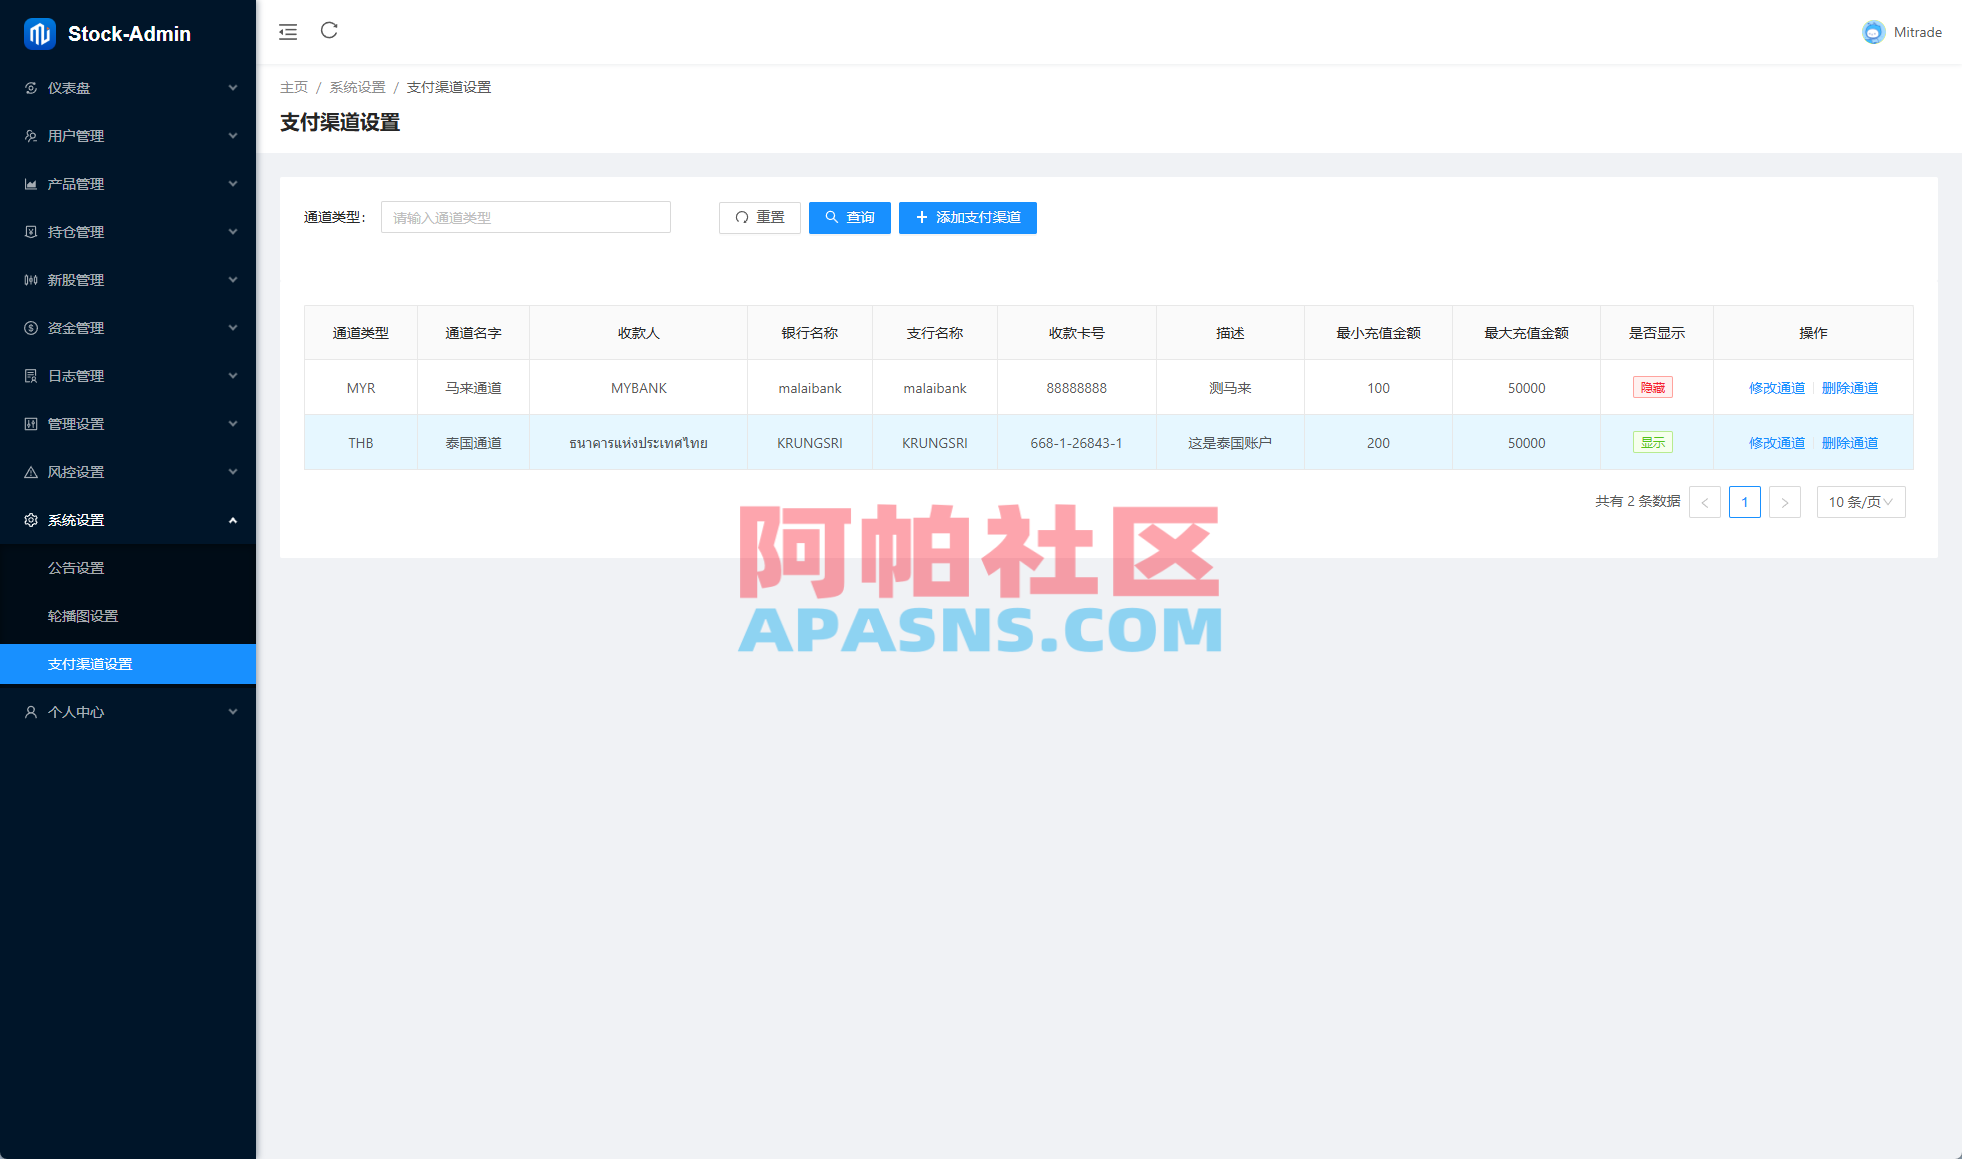
Task: Open 轮播图设置 from system settings menu
Action: pyautogui.click(x=82, y=615)
